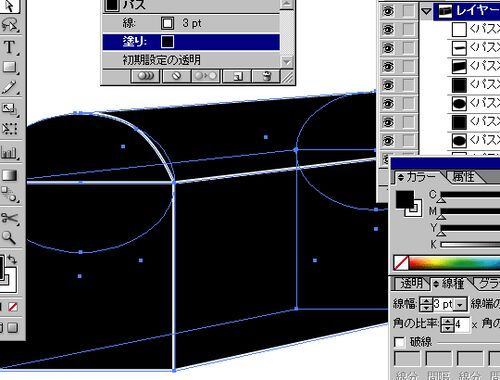Switch to the 線種 tab
500x380 pixels.
pyautogui.click(x=453, y=284)
